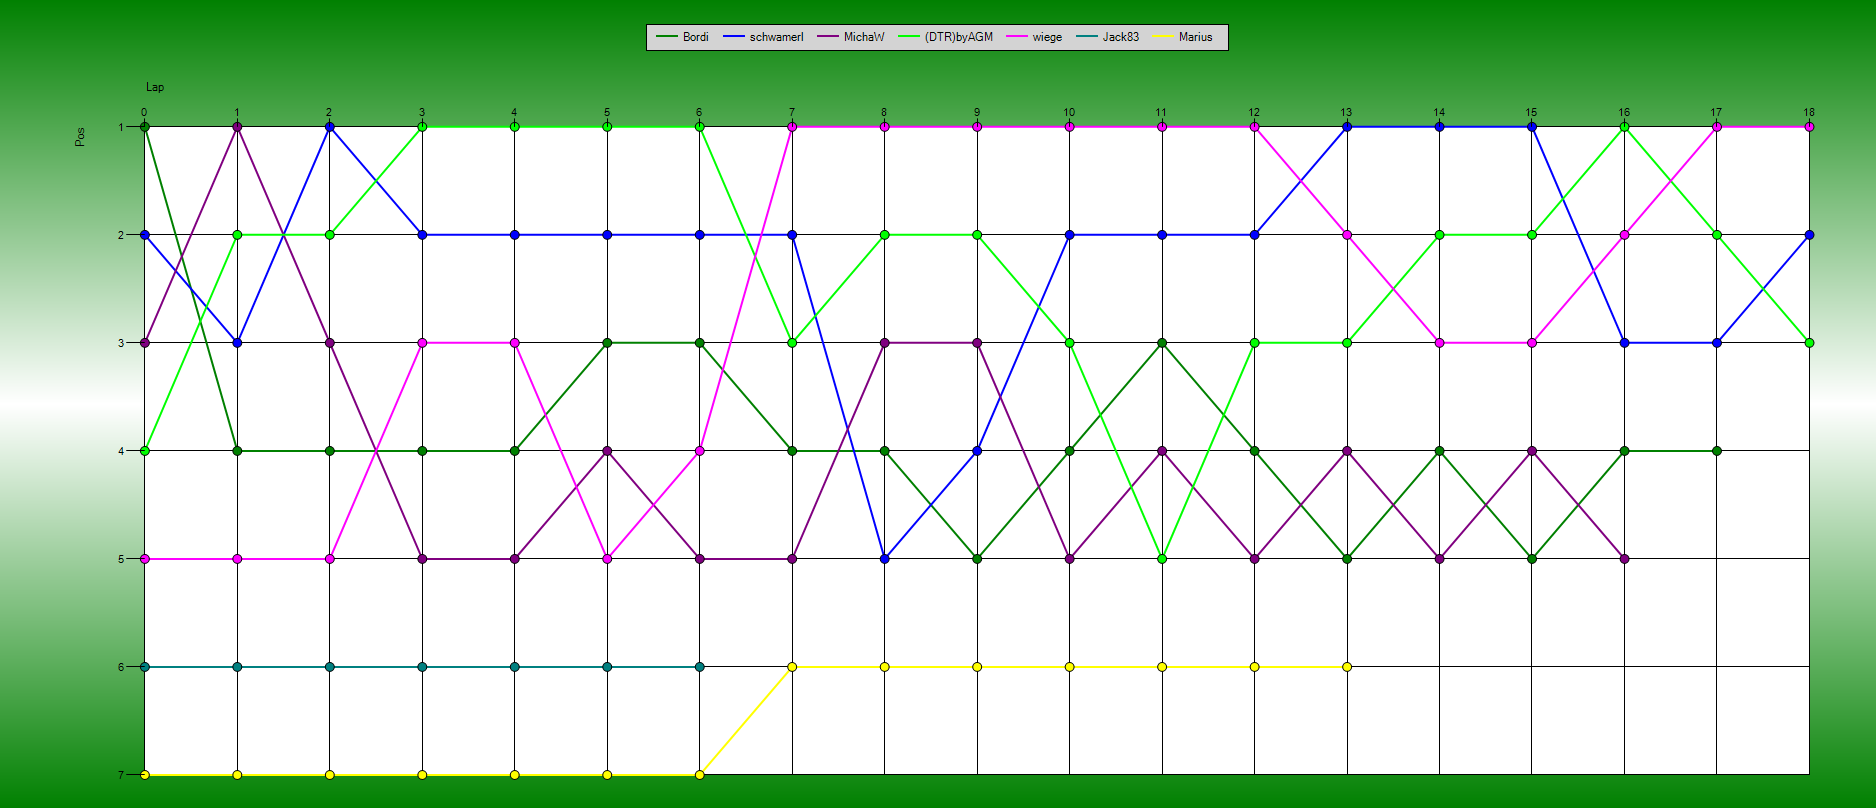This screenshot has width=1876, height=808.
Task: Click Marius's last data point at lap 13
Action: pos(1347,667)
